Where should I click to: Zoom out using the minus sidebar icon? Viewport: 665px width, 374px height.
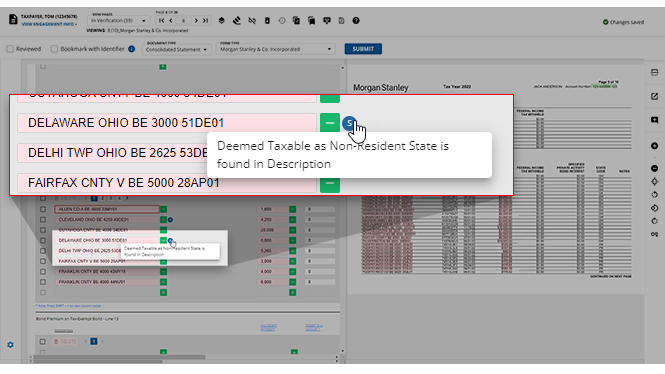[x=654, y=168]
